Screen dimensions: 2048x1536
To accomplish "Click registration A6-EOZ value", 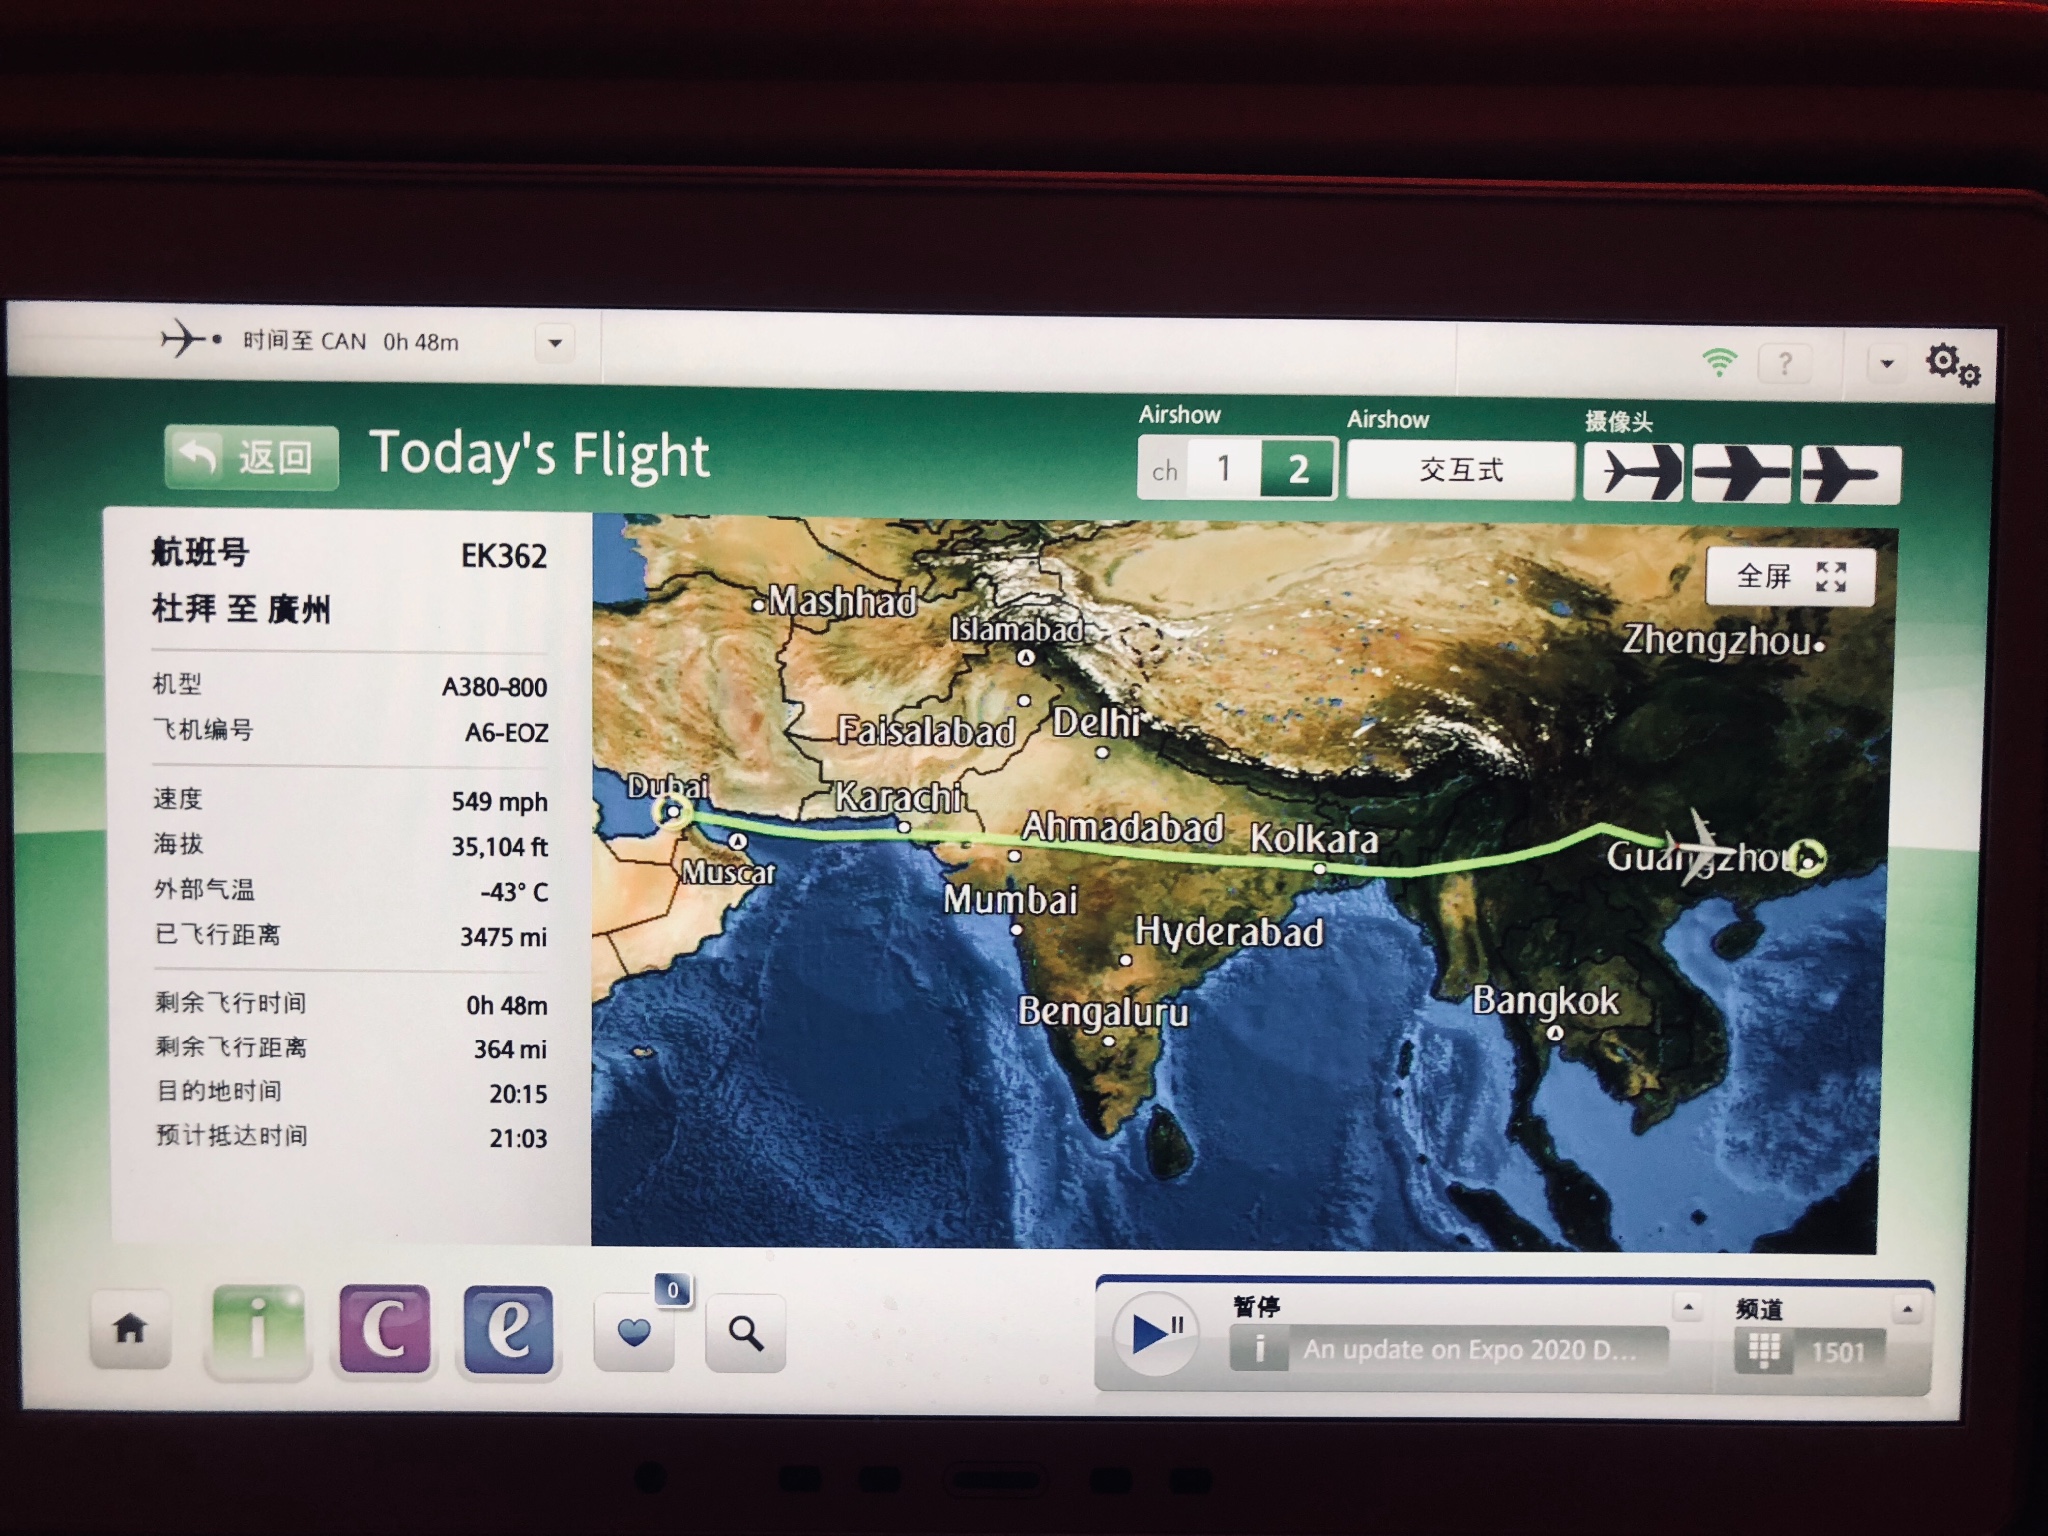I will coord(506,733).
